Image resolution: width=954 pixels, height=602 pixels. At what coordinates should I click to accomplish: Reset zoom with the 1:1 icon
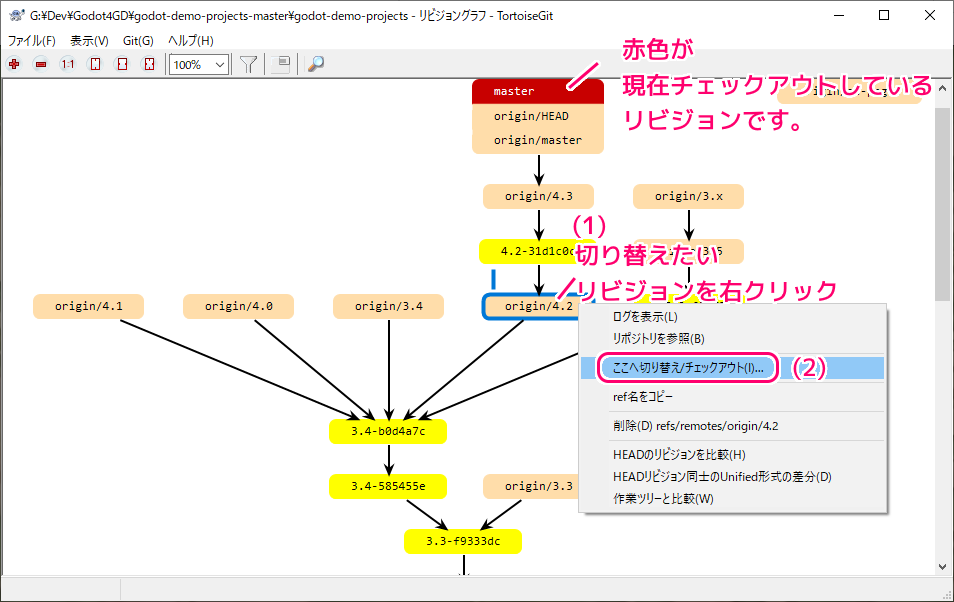pos(68,64)
